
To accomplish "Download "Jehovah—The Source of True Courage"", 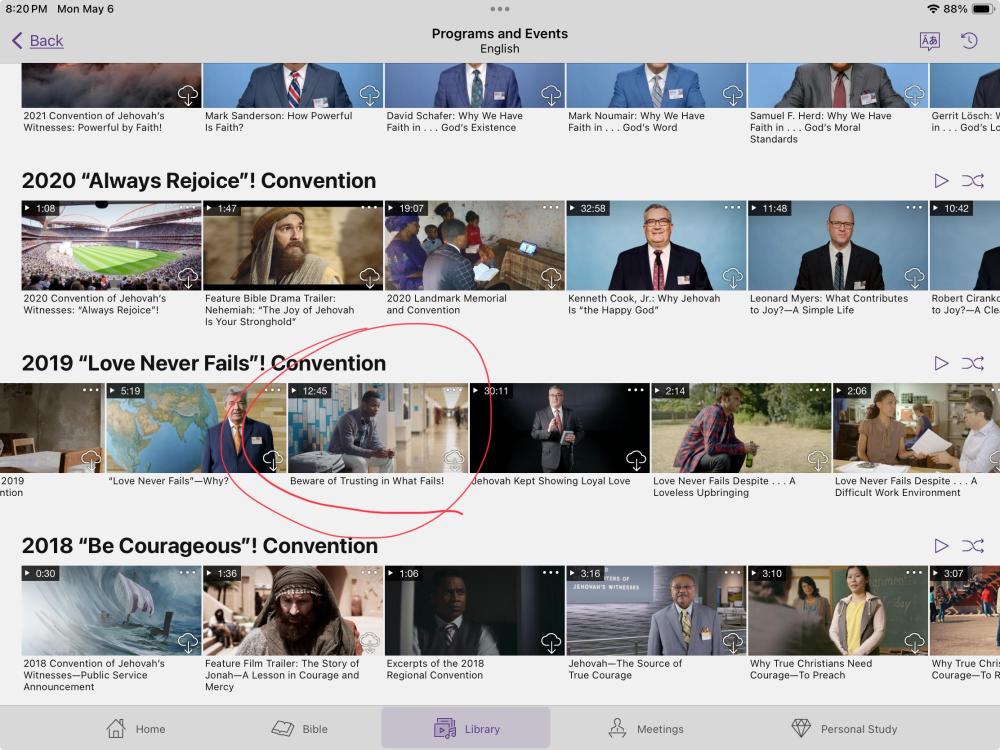I will [x=733, y=641].
